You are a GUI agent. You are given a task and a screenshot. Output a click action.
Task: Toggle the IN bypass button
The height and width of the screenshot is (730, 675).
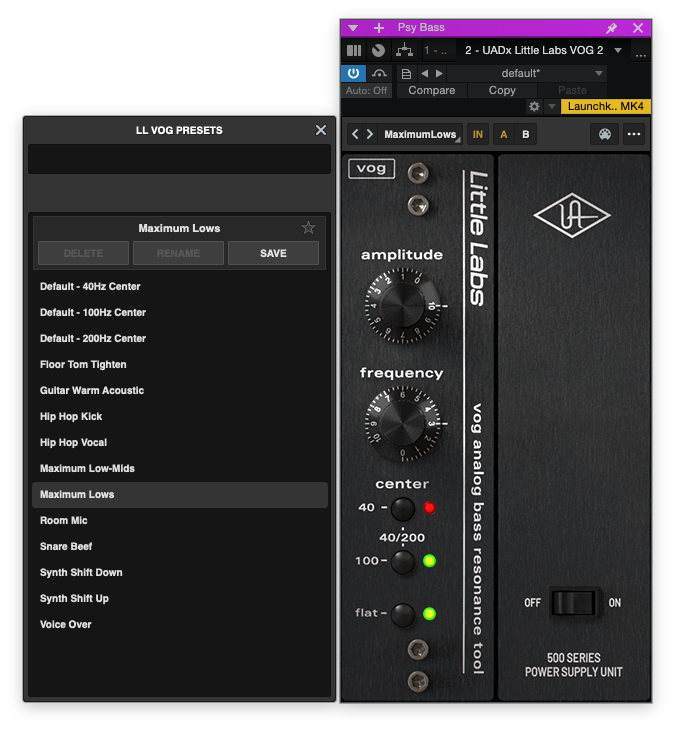(478, 134)
